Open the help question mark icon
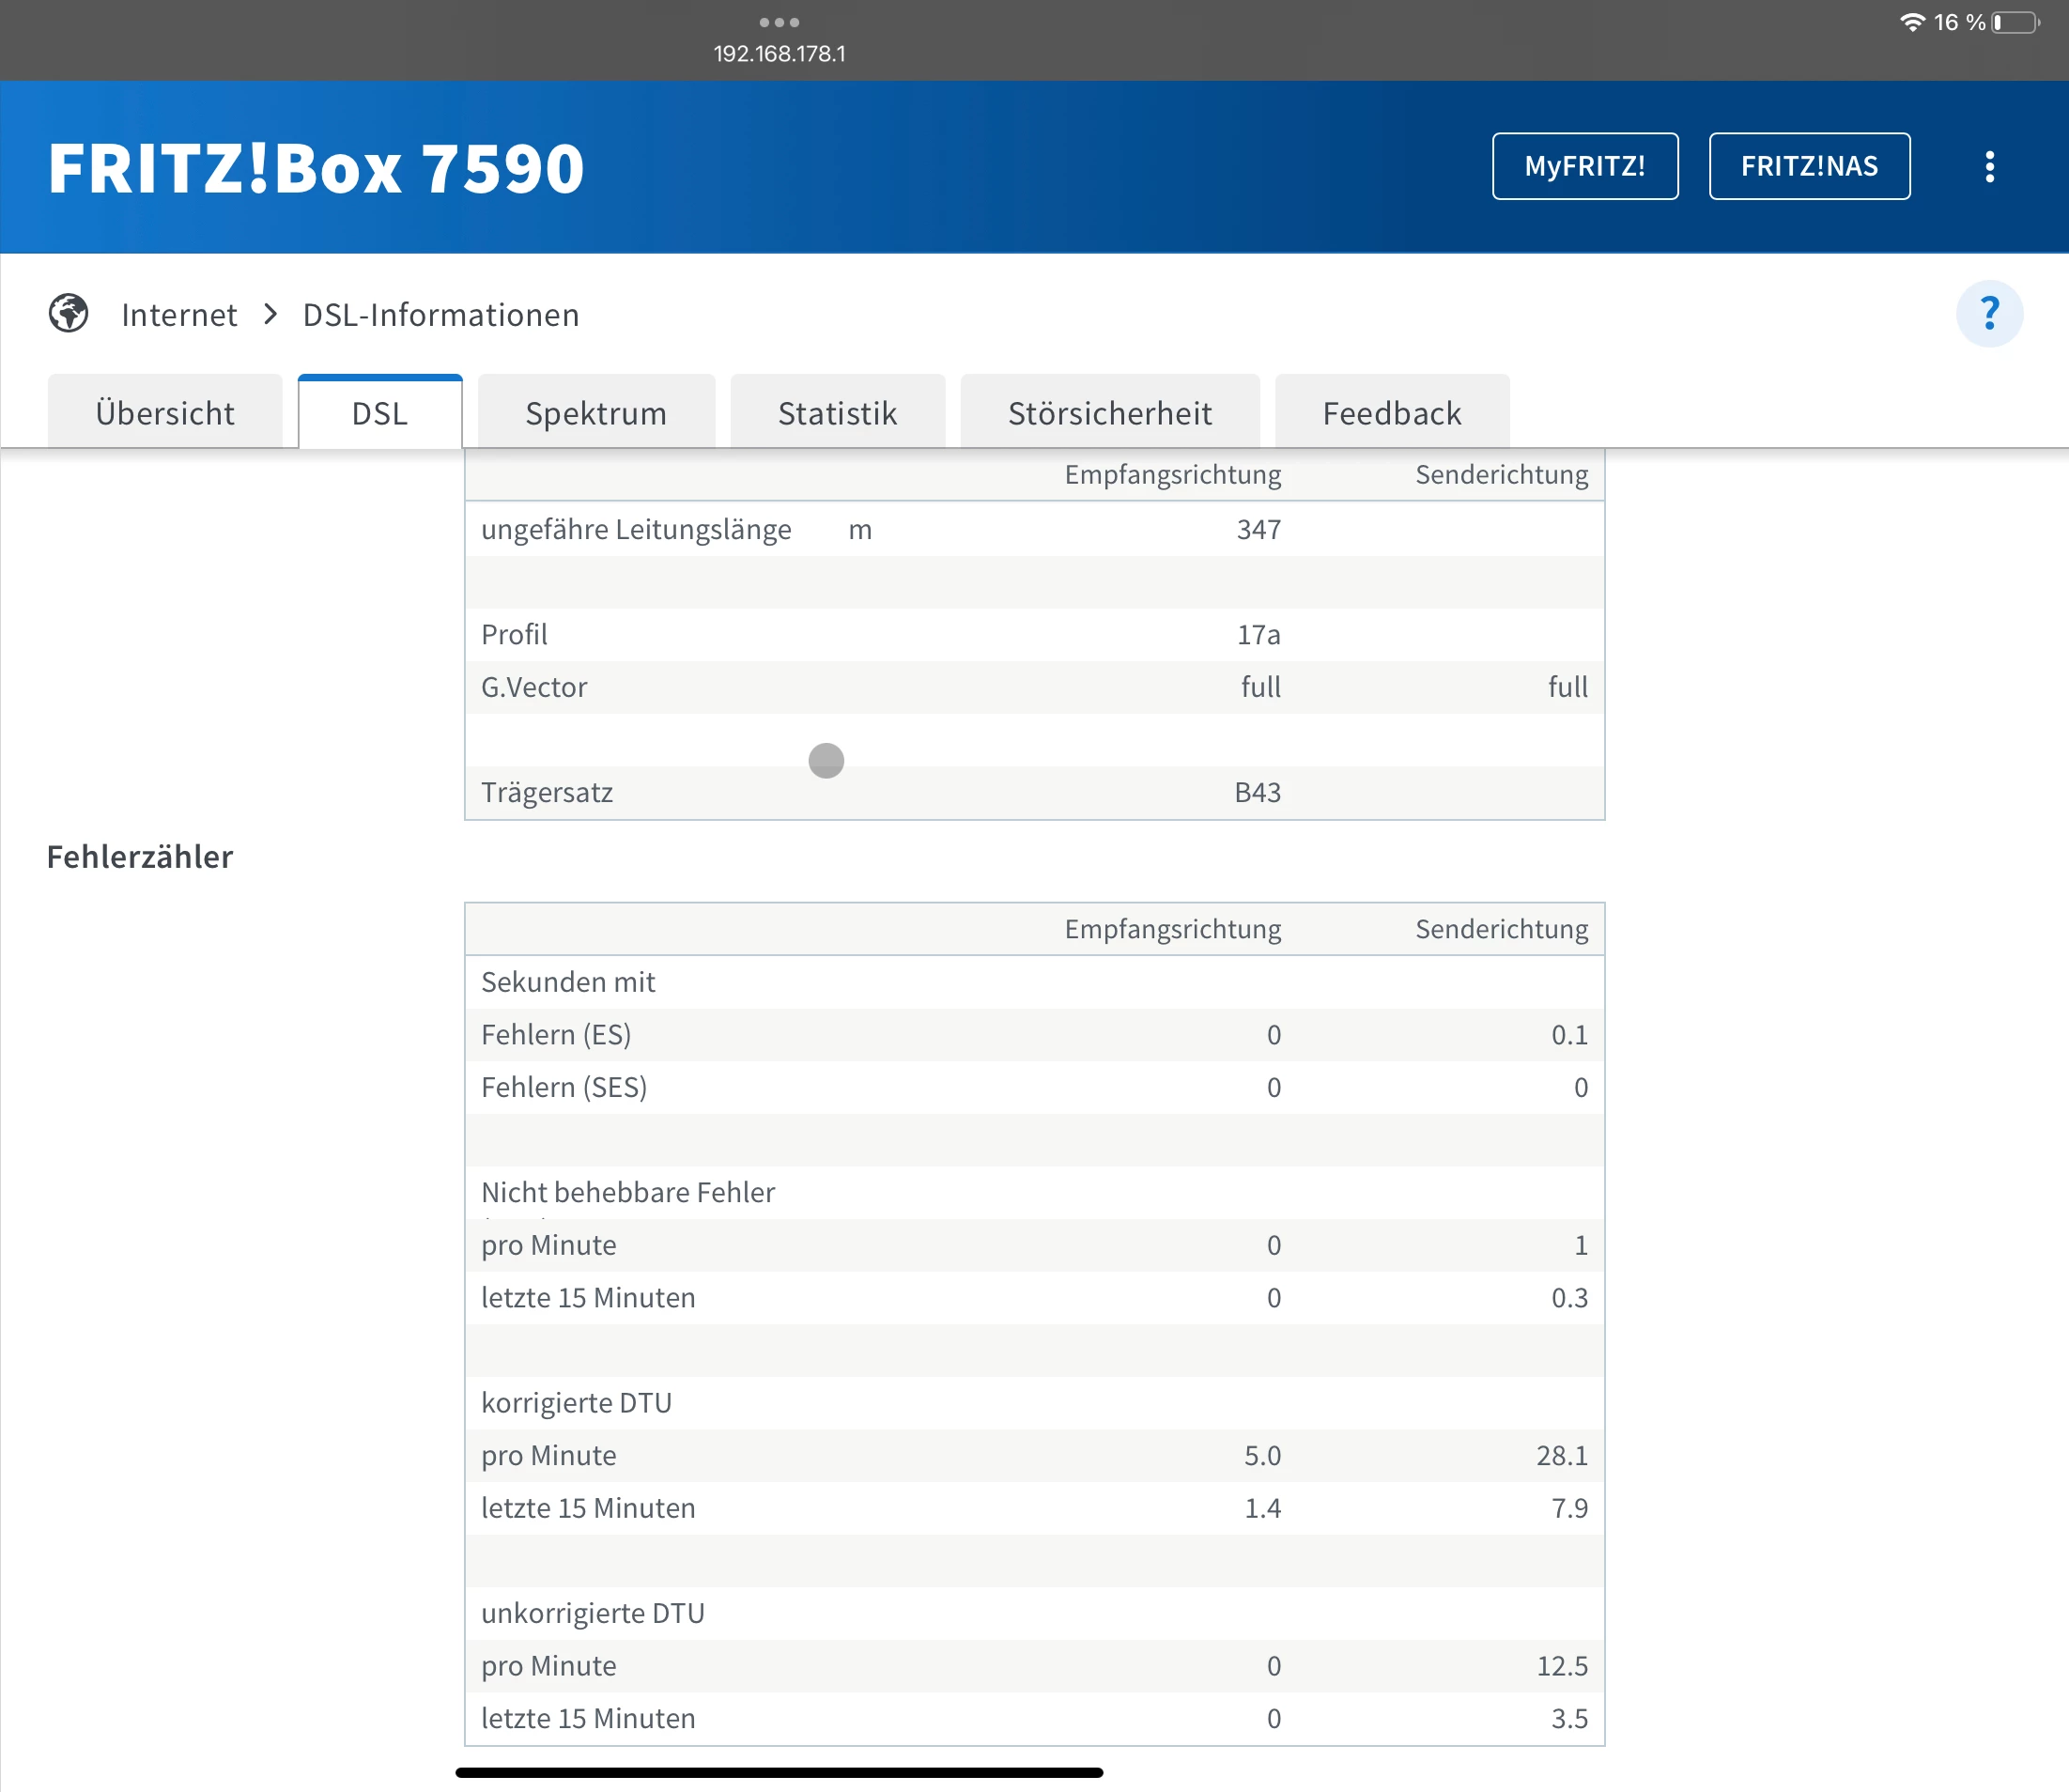 click(x=1989, y=313)
